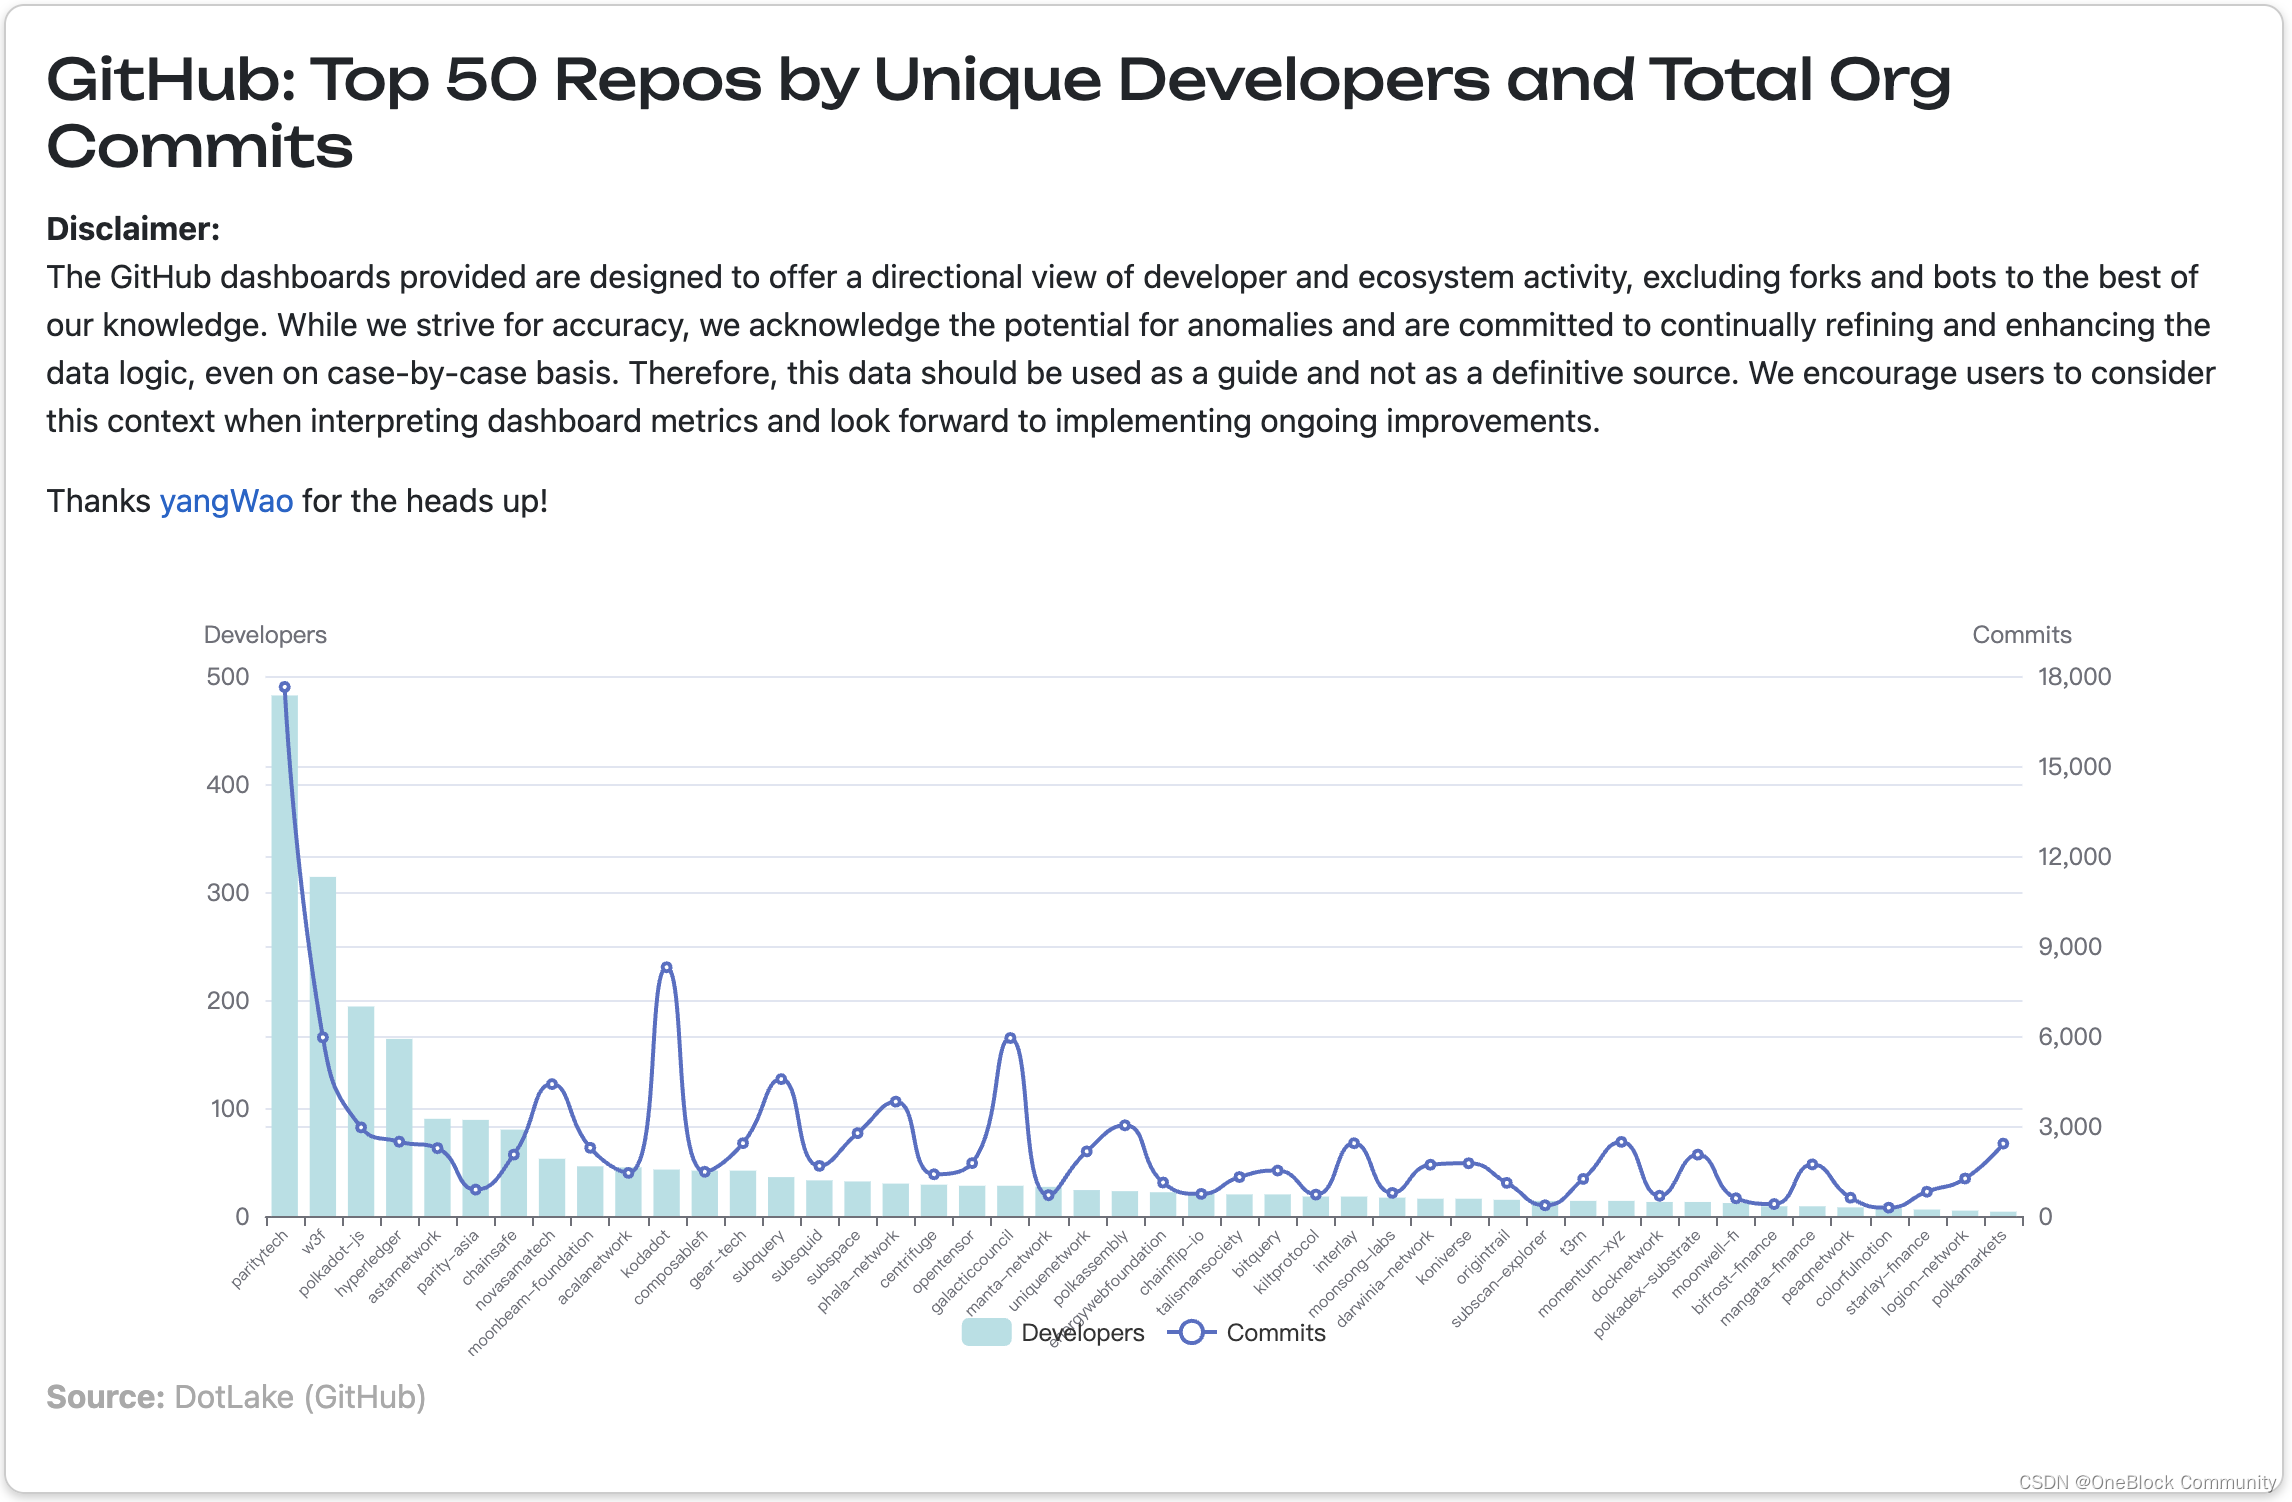Click the subquery commits peak point
This screenshot has height=1502, width=2292.
[781, 1080]
